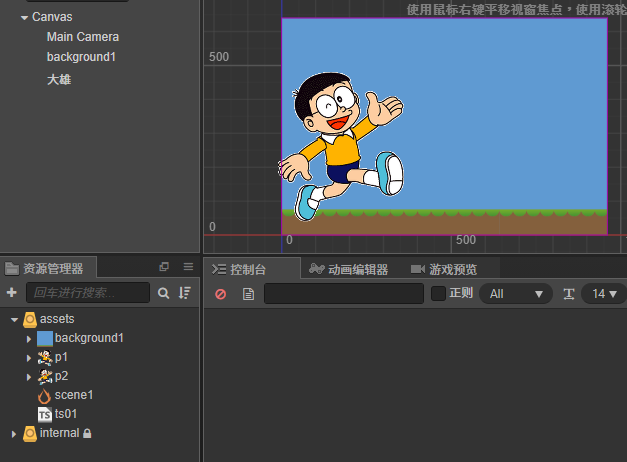Open the font size 14 dropdown
The width and height of the screenshot is (627, 462).
pyautogui.click(x=604, y=294)
